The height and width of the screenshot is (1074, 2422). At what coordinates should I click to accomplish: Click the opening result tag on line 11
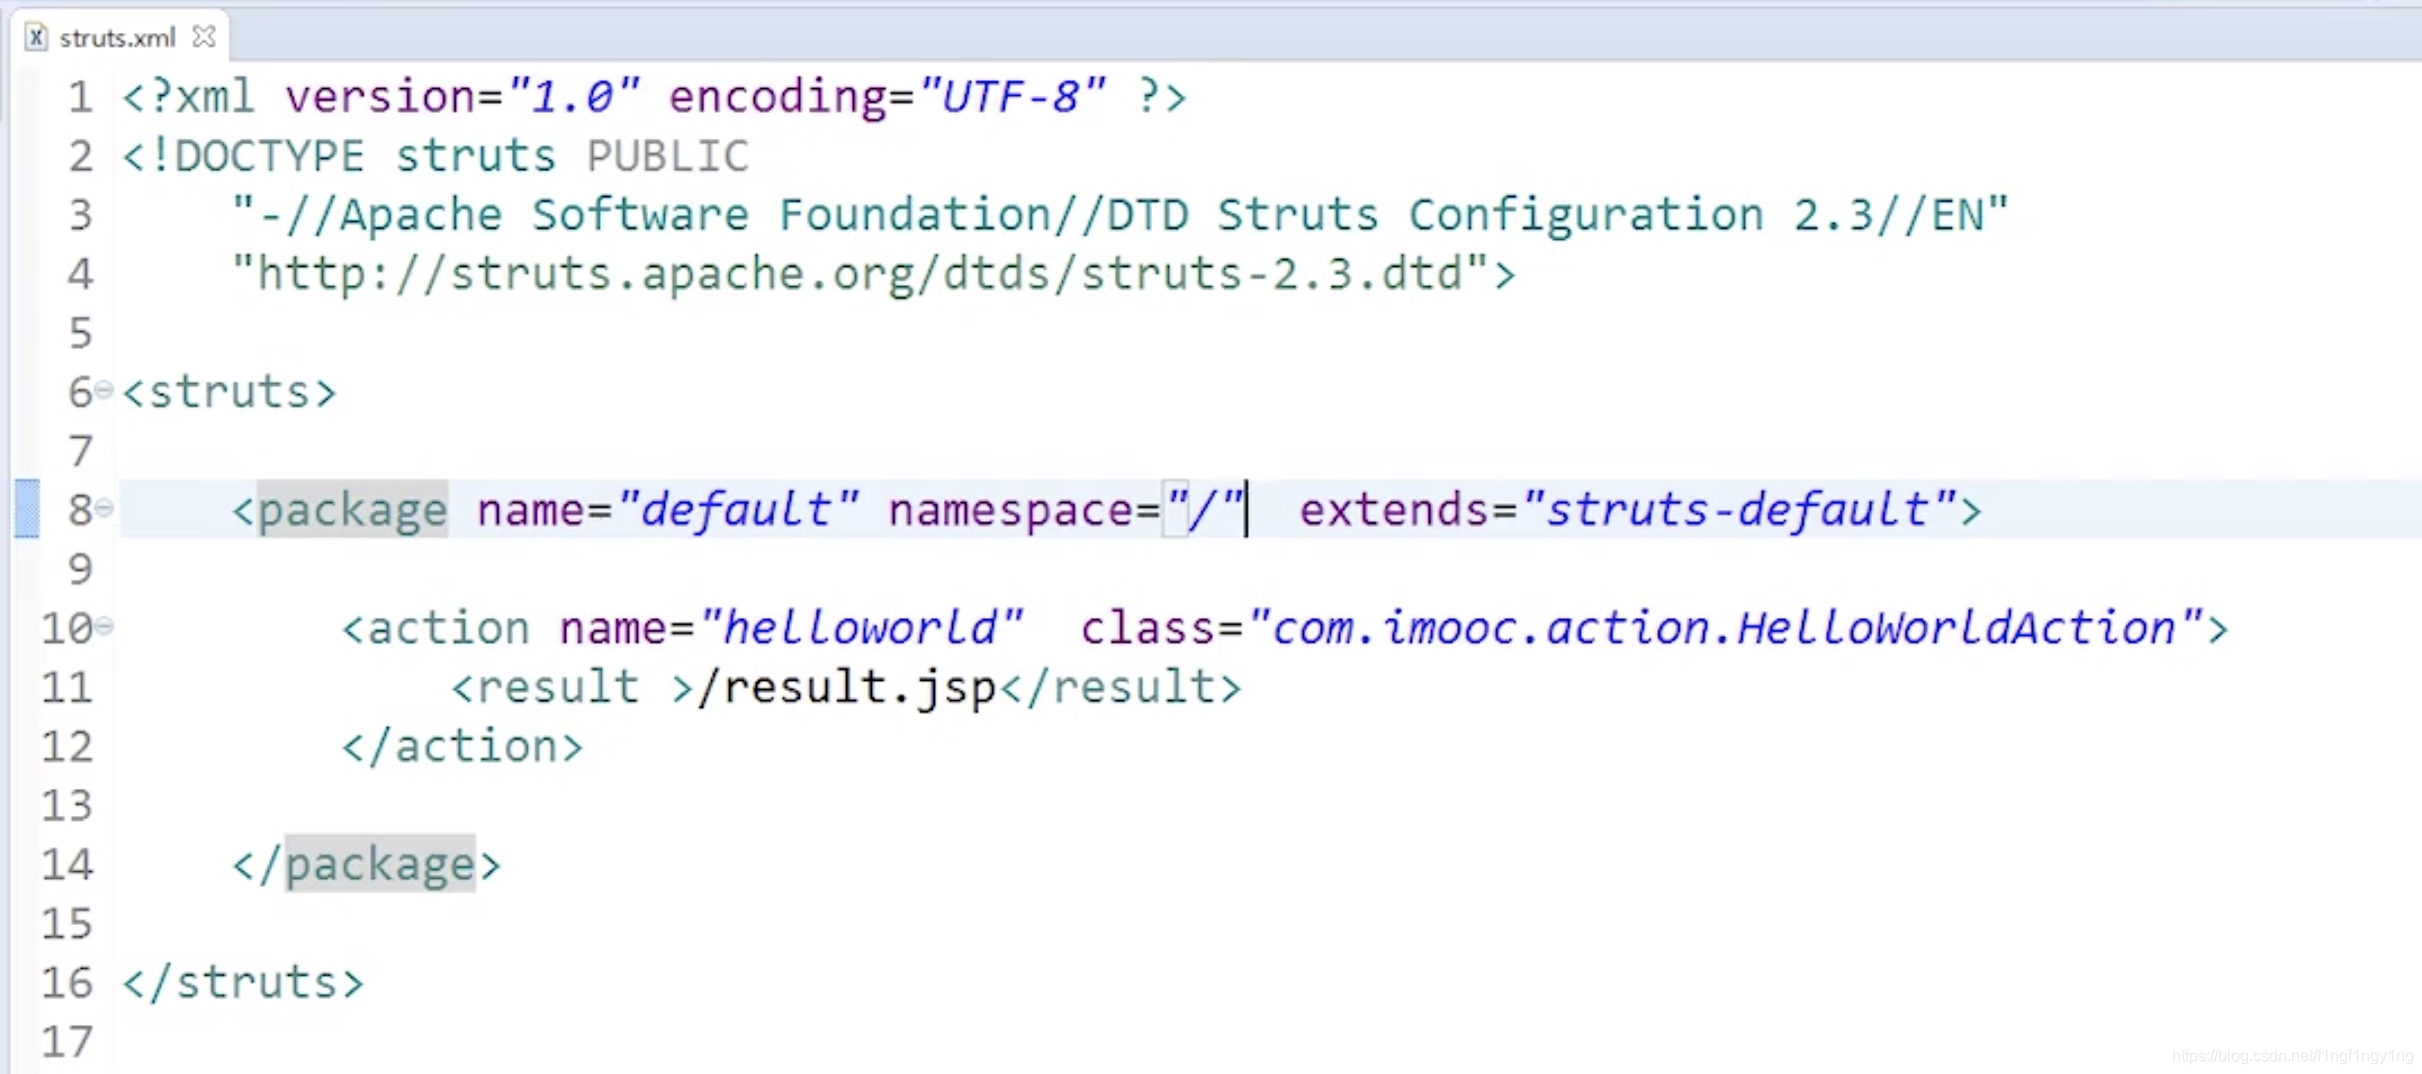tap(572, 687)
